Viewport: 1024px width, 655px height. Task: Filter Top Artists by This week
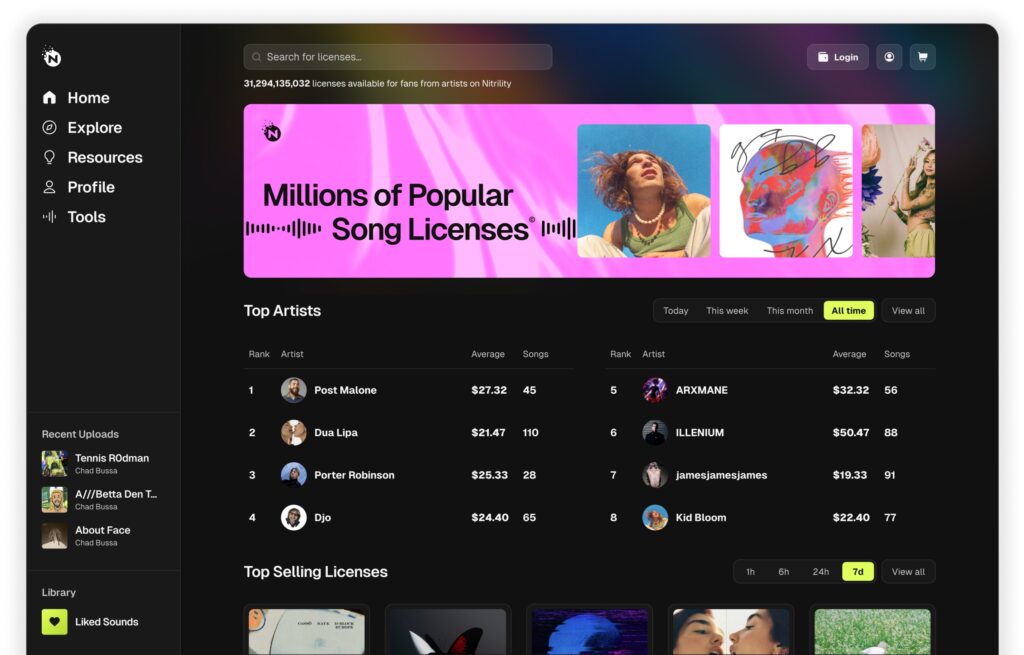[727, 311]
